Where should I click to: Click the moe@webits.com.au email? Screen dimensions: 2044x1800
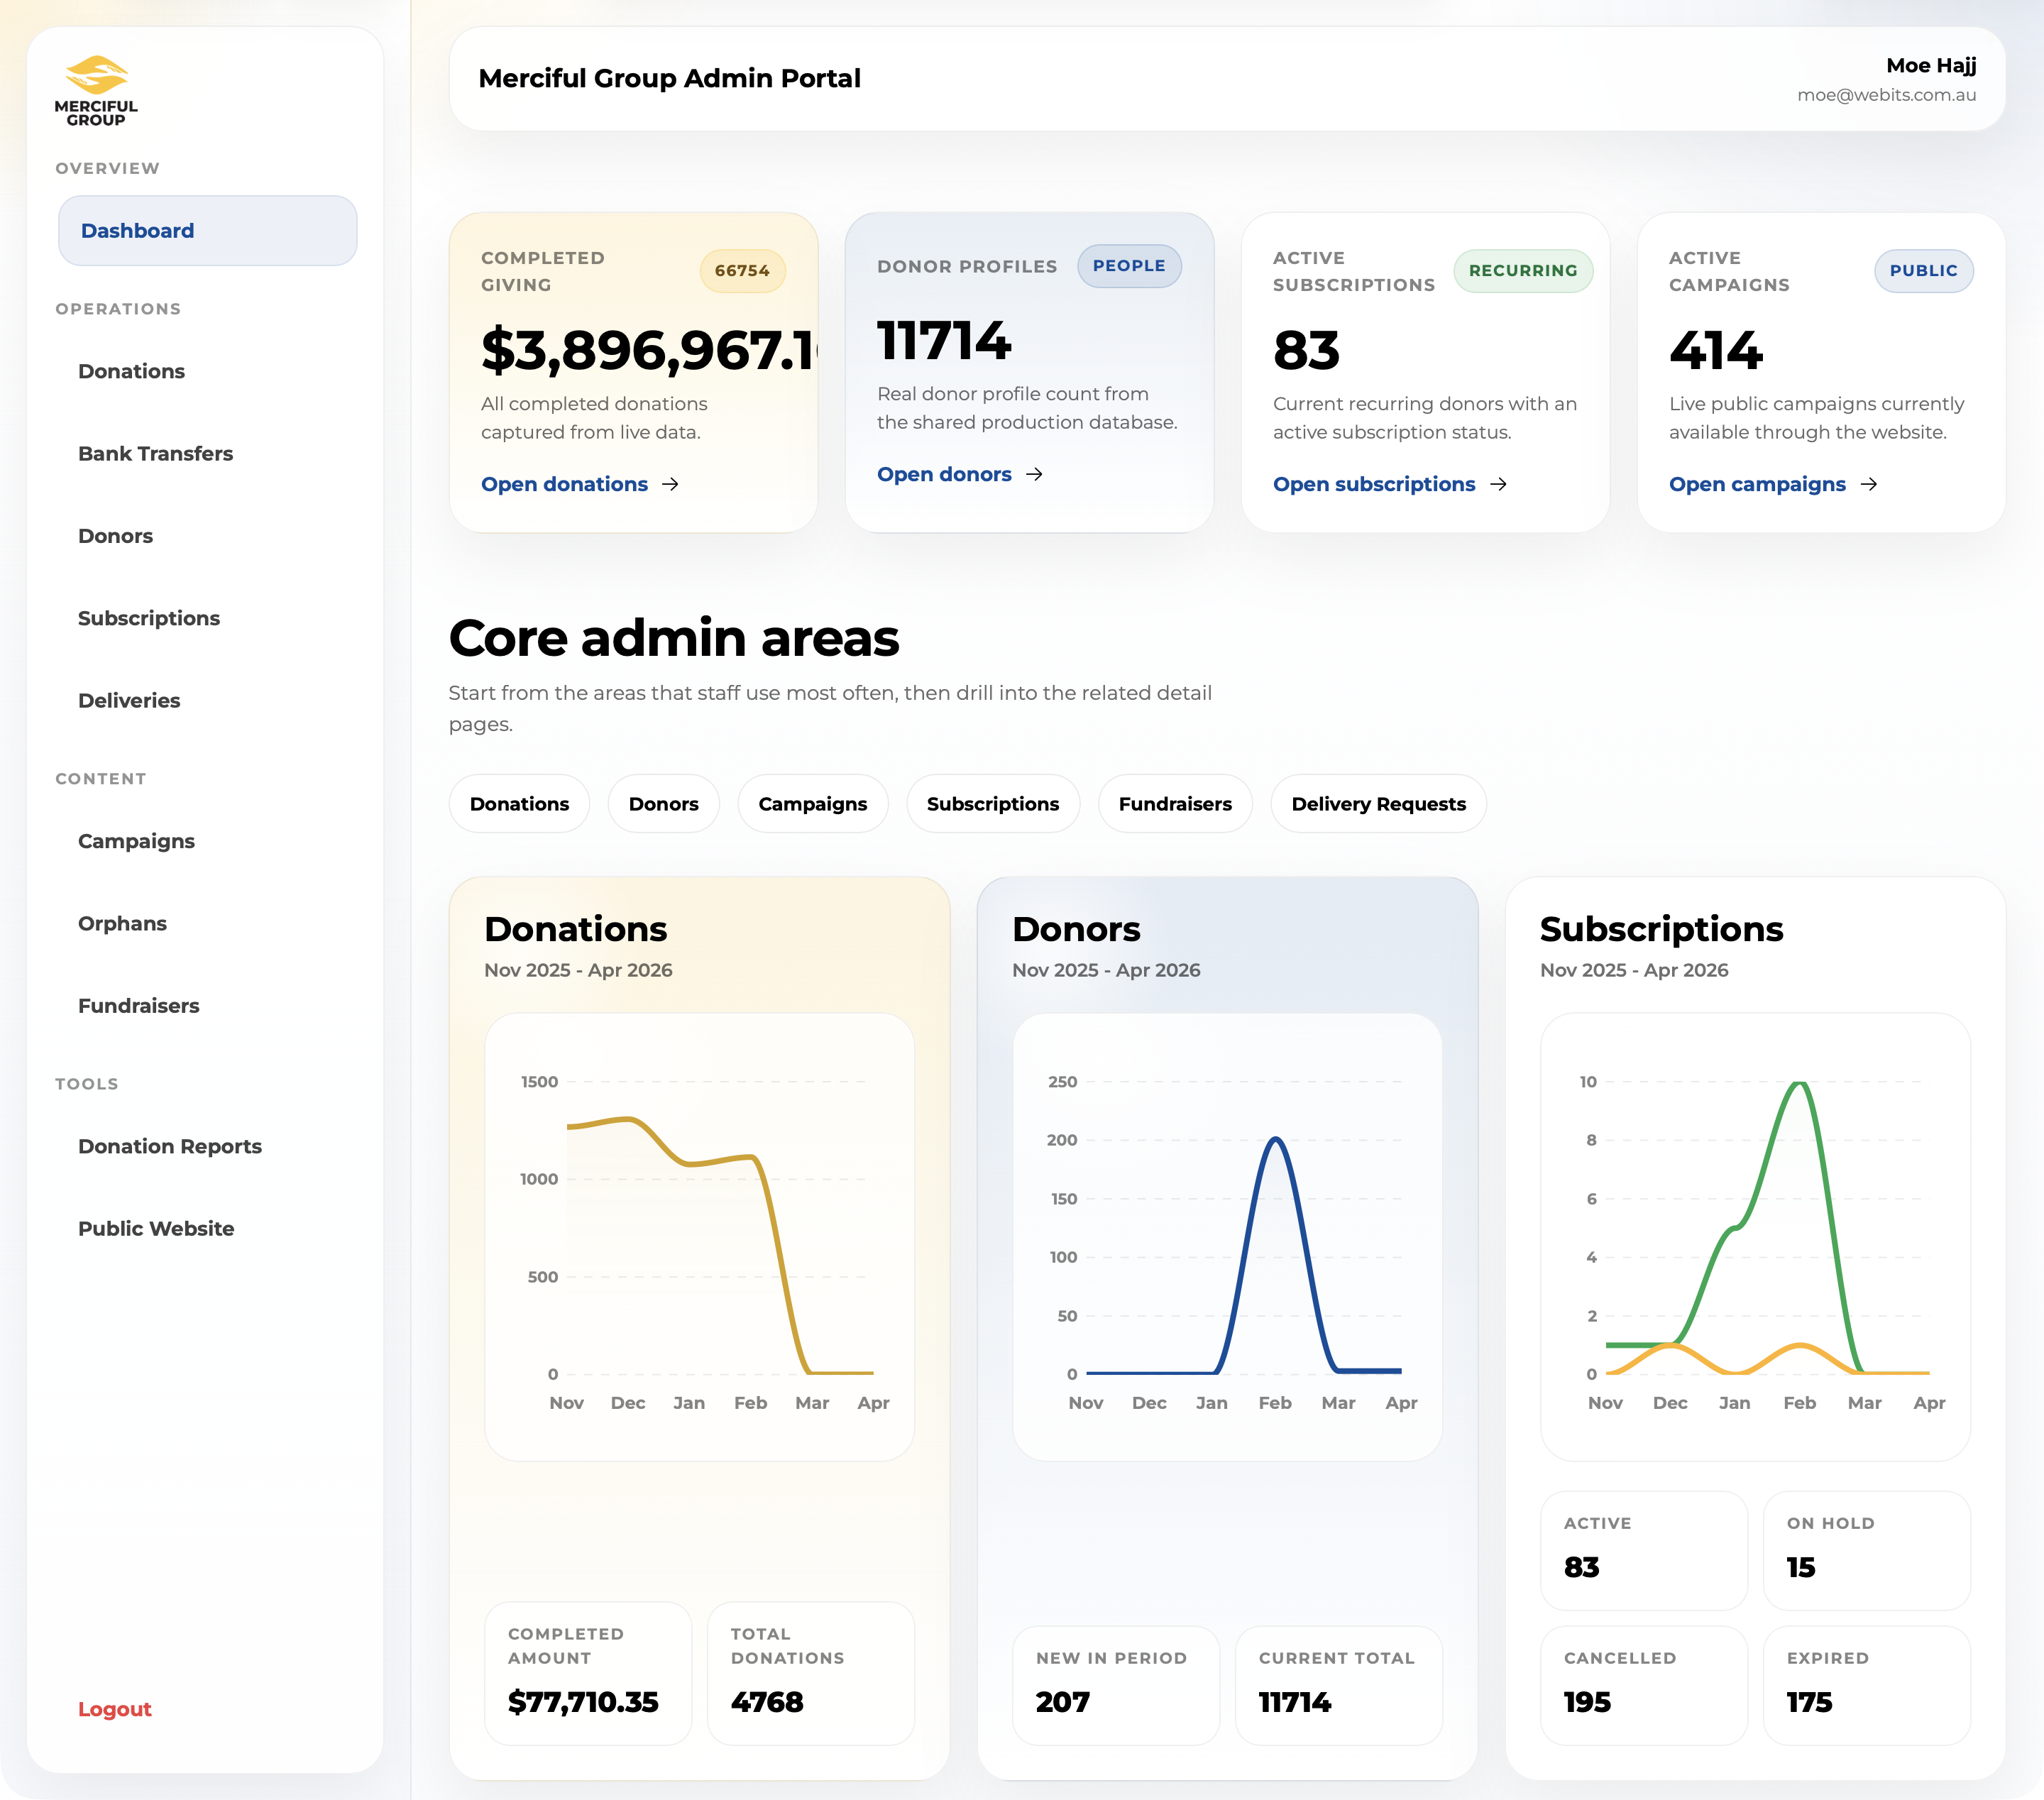1887,95
